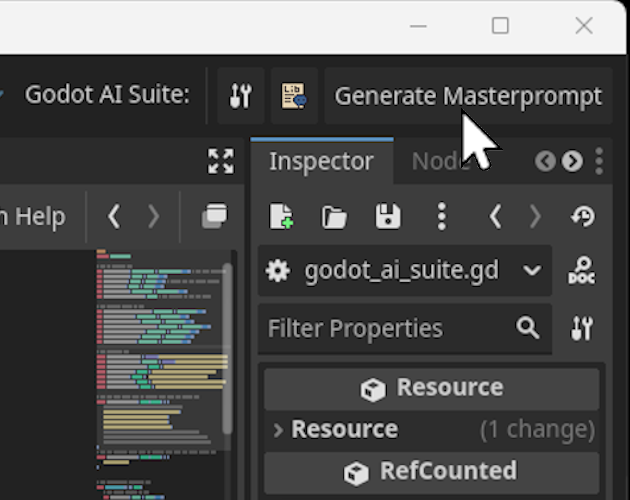Open documentation for this object
Screen dimensions: 630x500
click(582, 270)
